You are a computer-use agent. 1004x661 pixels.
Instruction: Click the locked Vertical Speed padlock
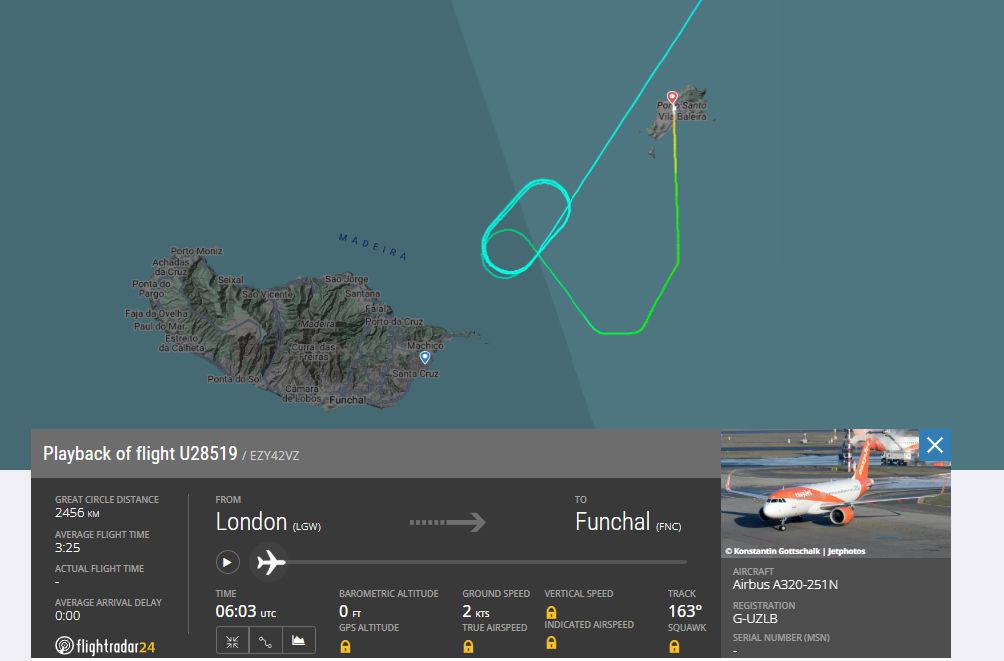click(551, 612)
